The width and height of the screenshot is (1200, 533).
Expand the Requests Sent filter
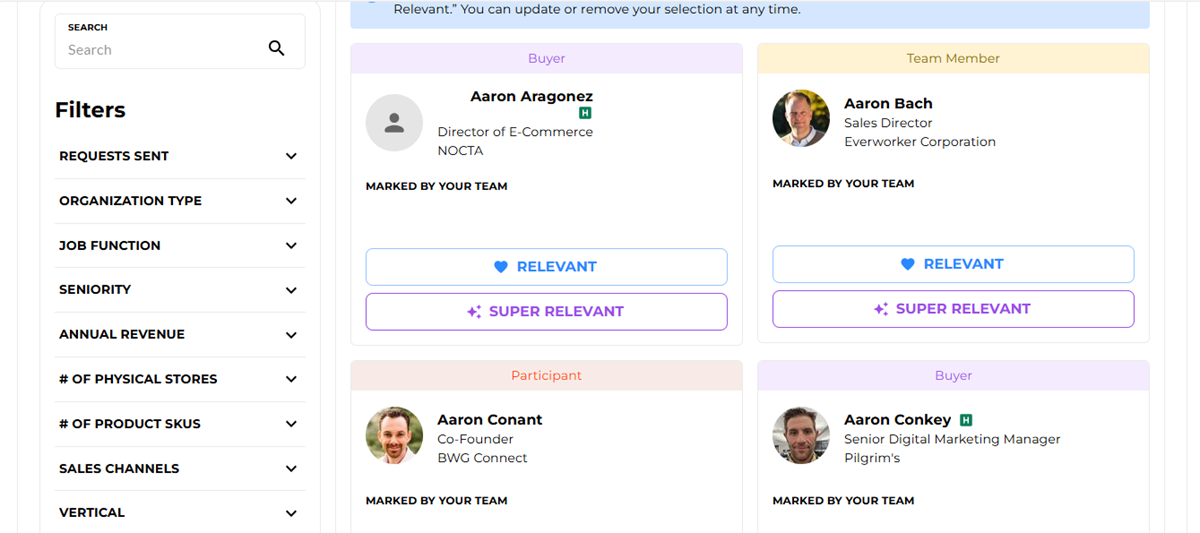[x=291, y=156]
